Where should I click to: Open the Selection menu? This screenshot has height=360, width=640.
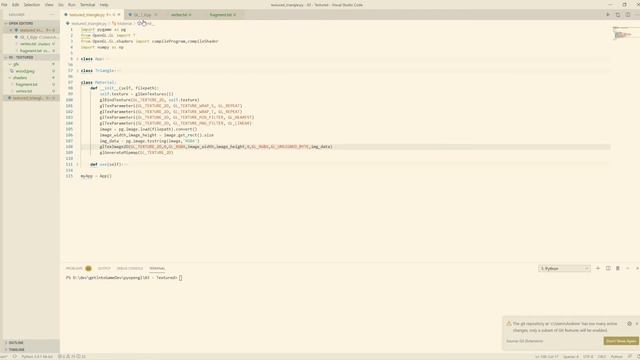coord(31,5)
